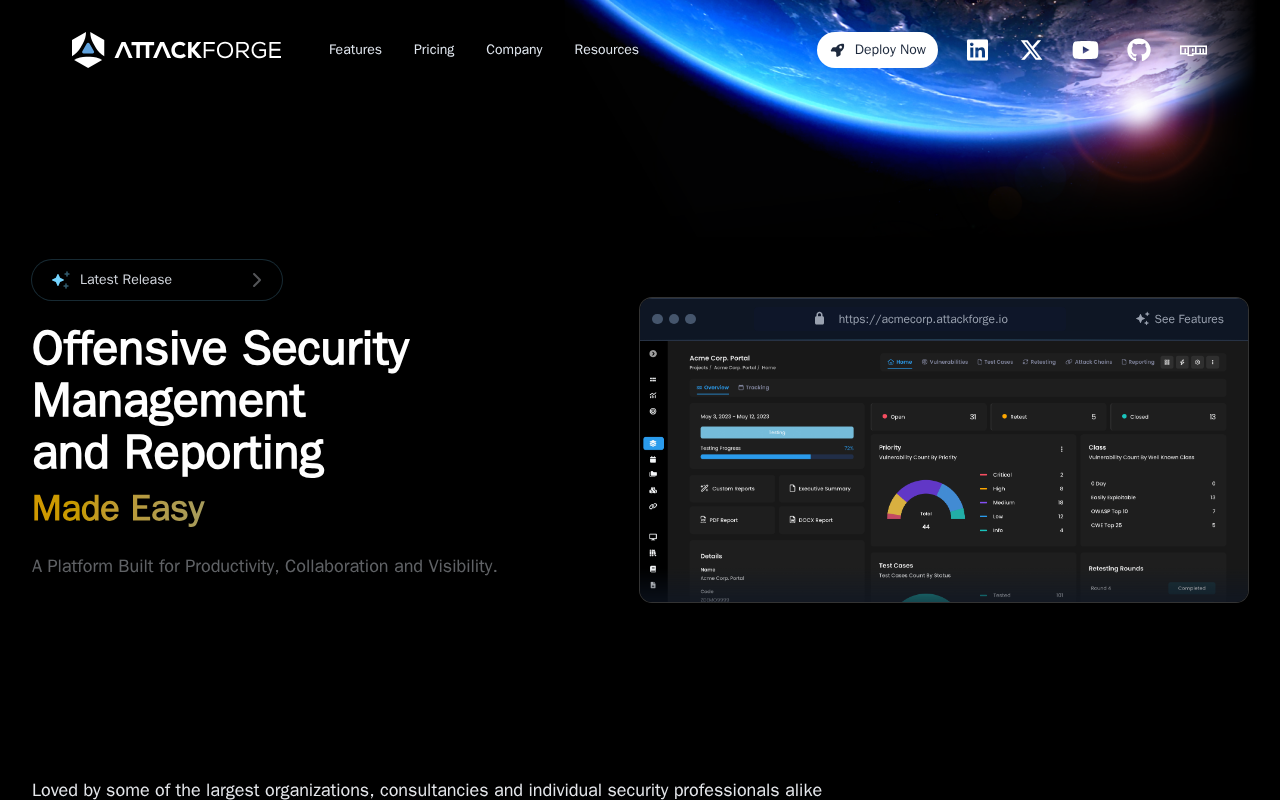Click the acmecorp.attackforge.io URL text
1280x800 pixels.
923,319
